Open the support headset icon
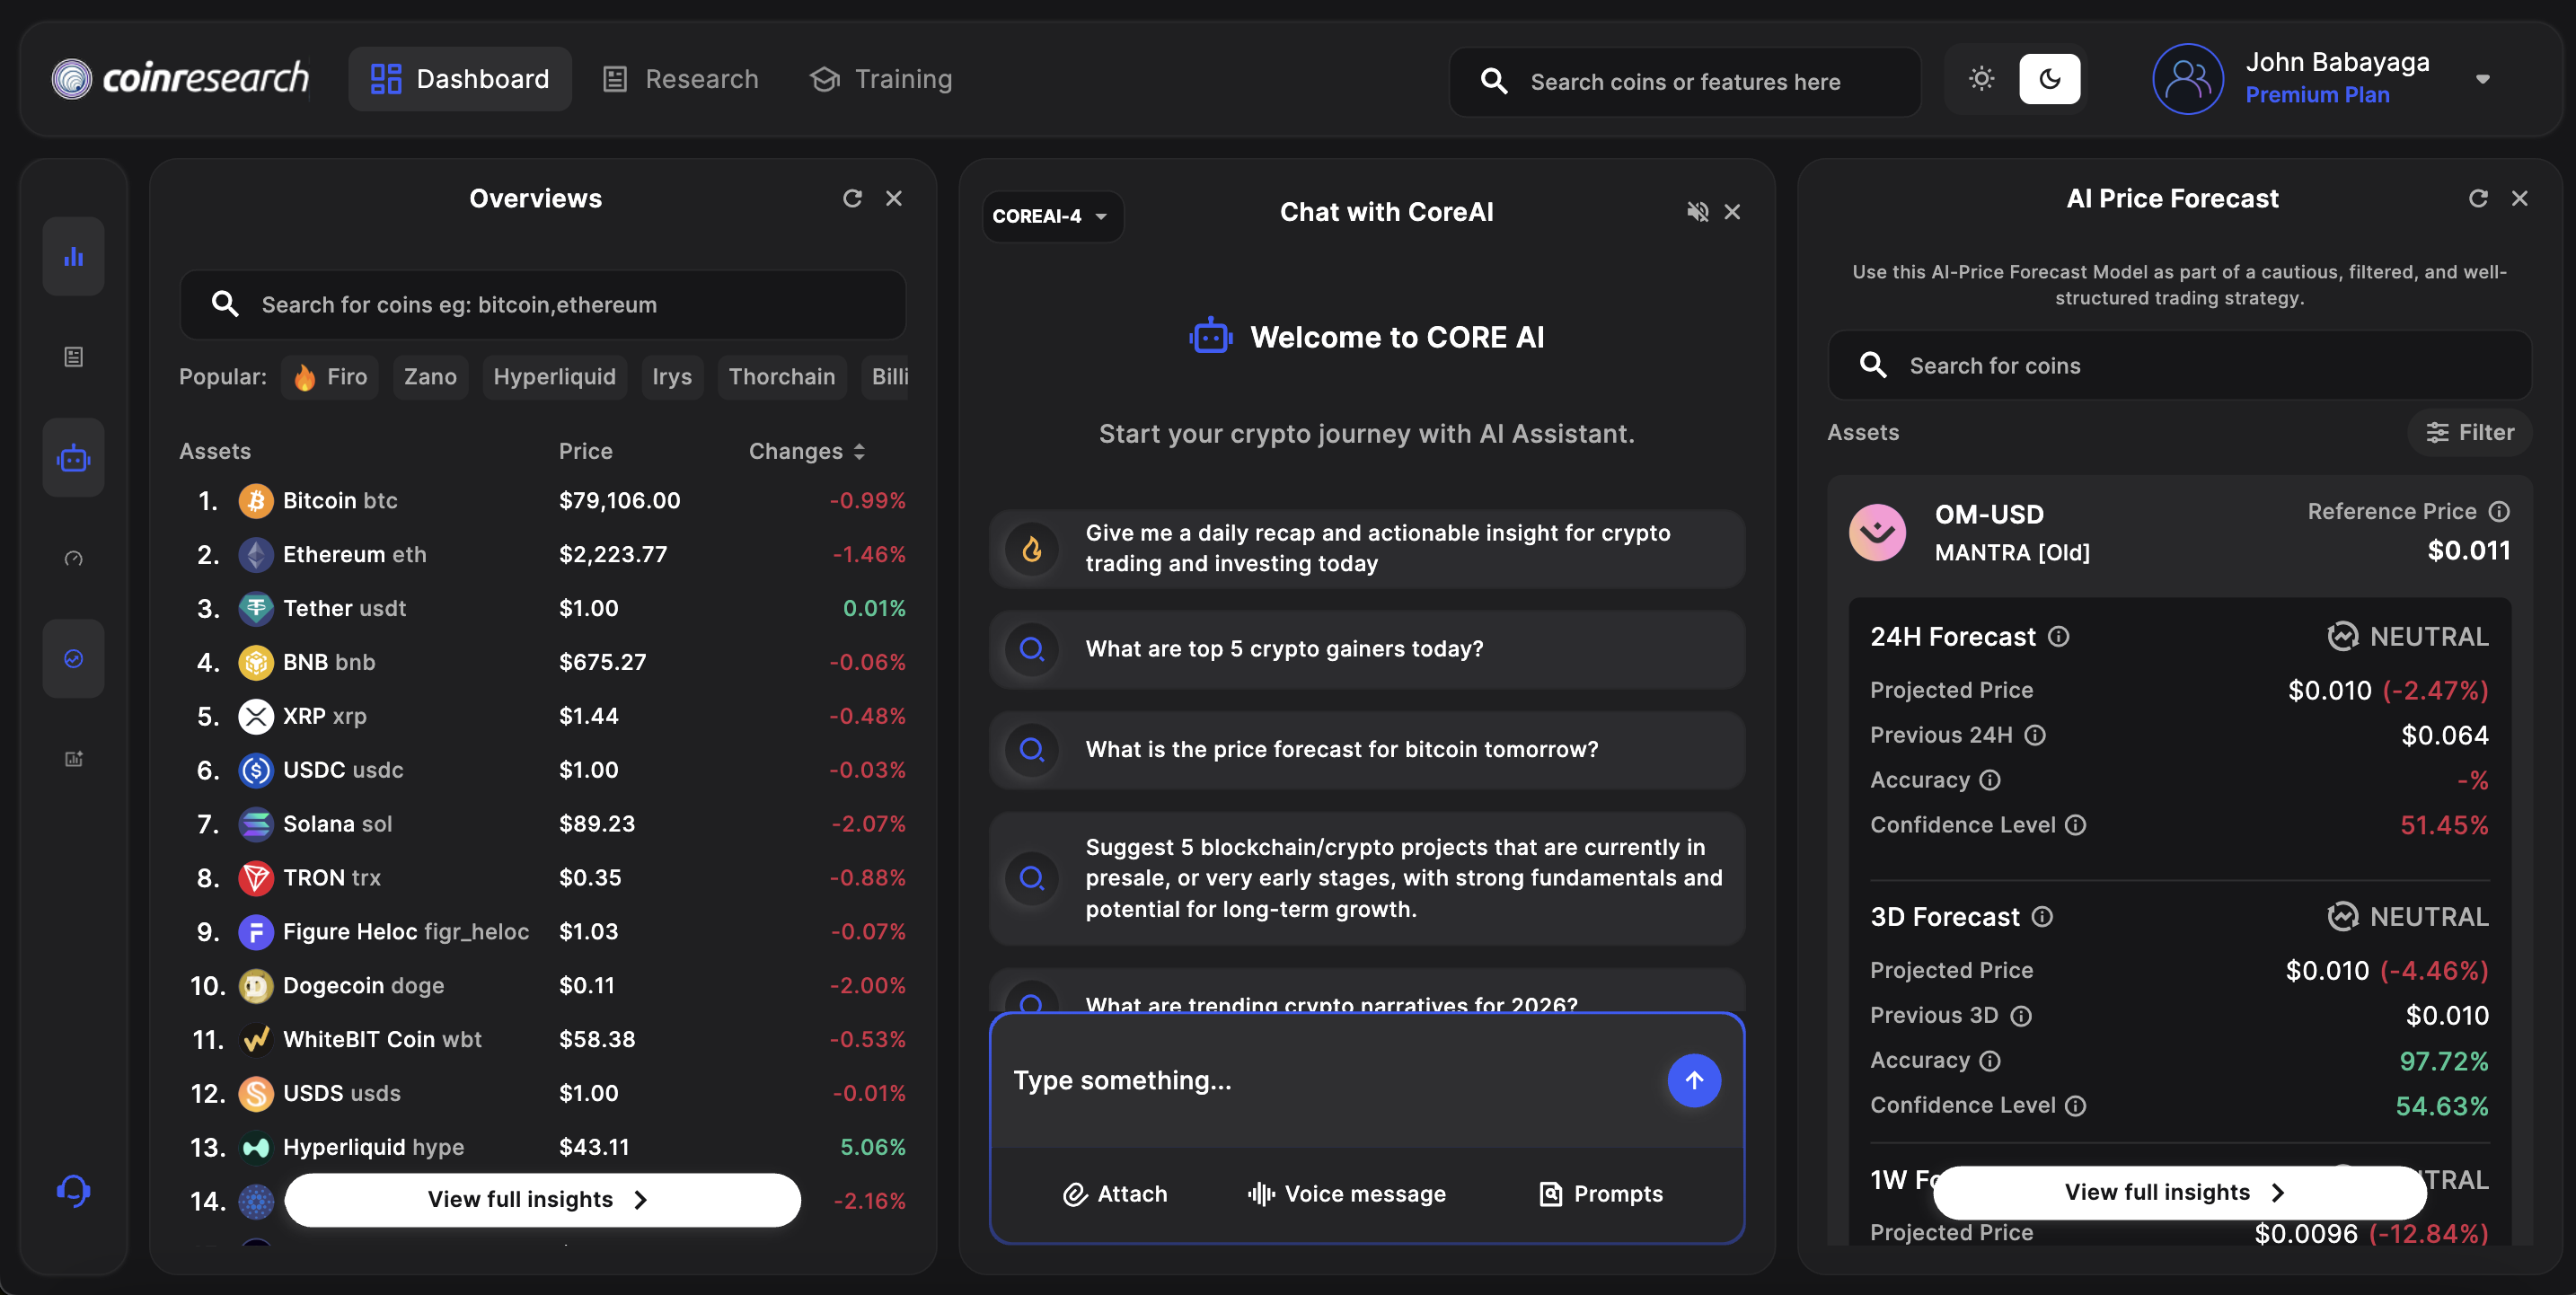The height and width of the screenshot is (1295, 2576). (x=73, y=1190)
